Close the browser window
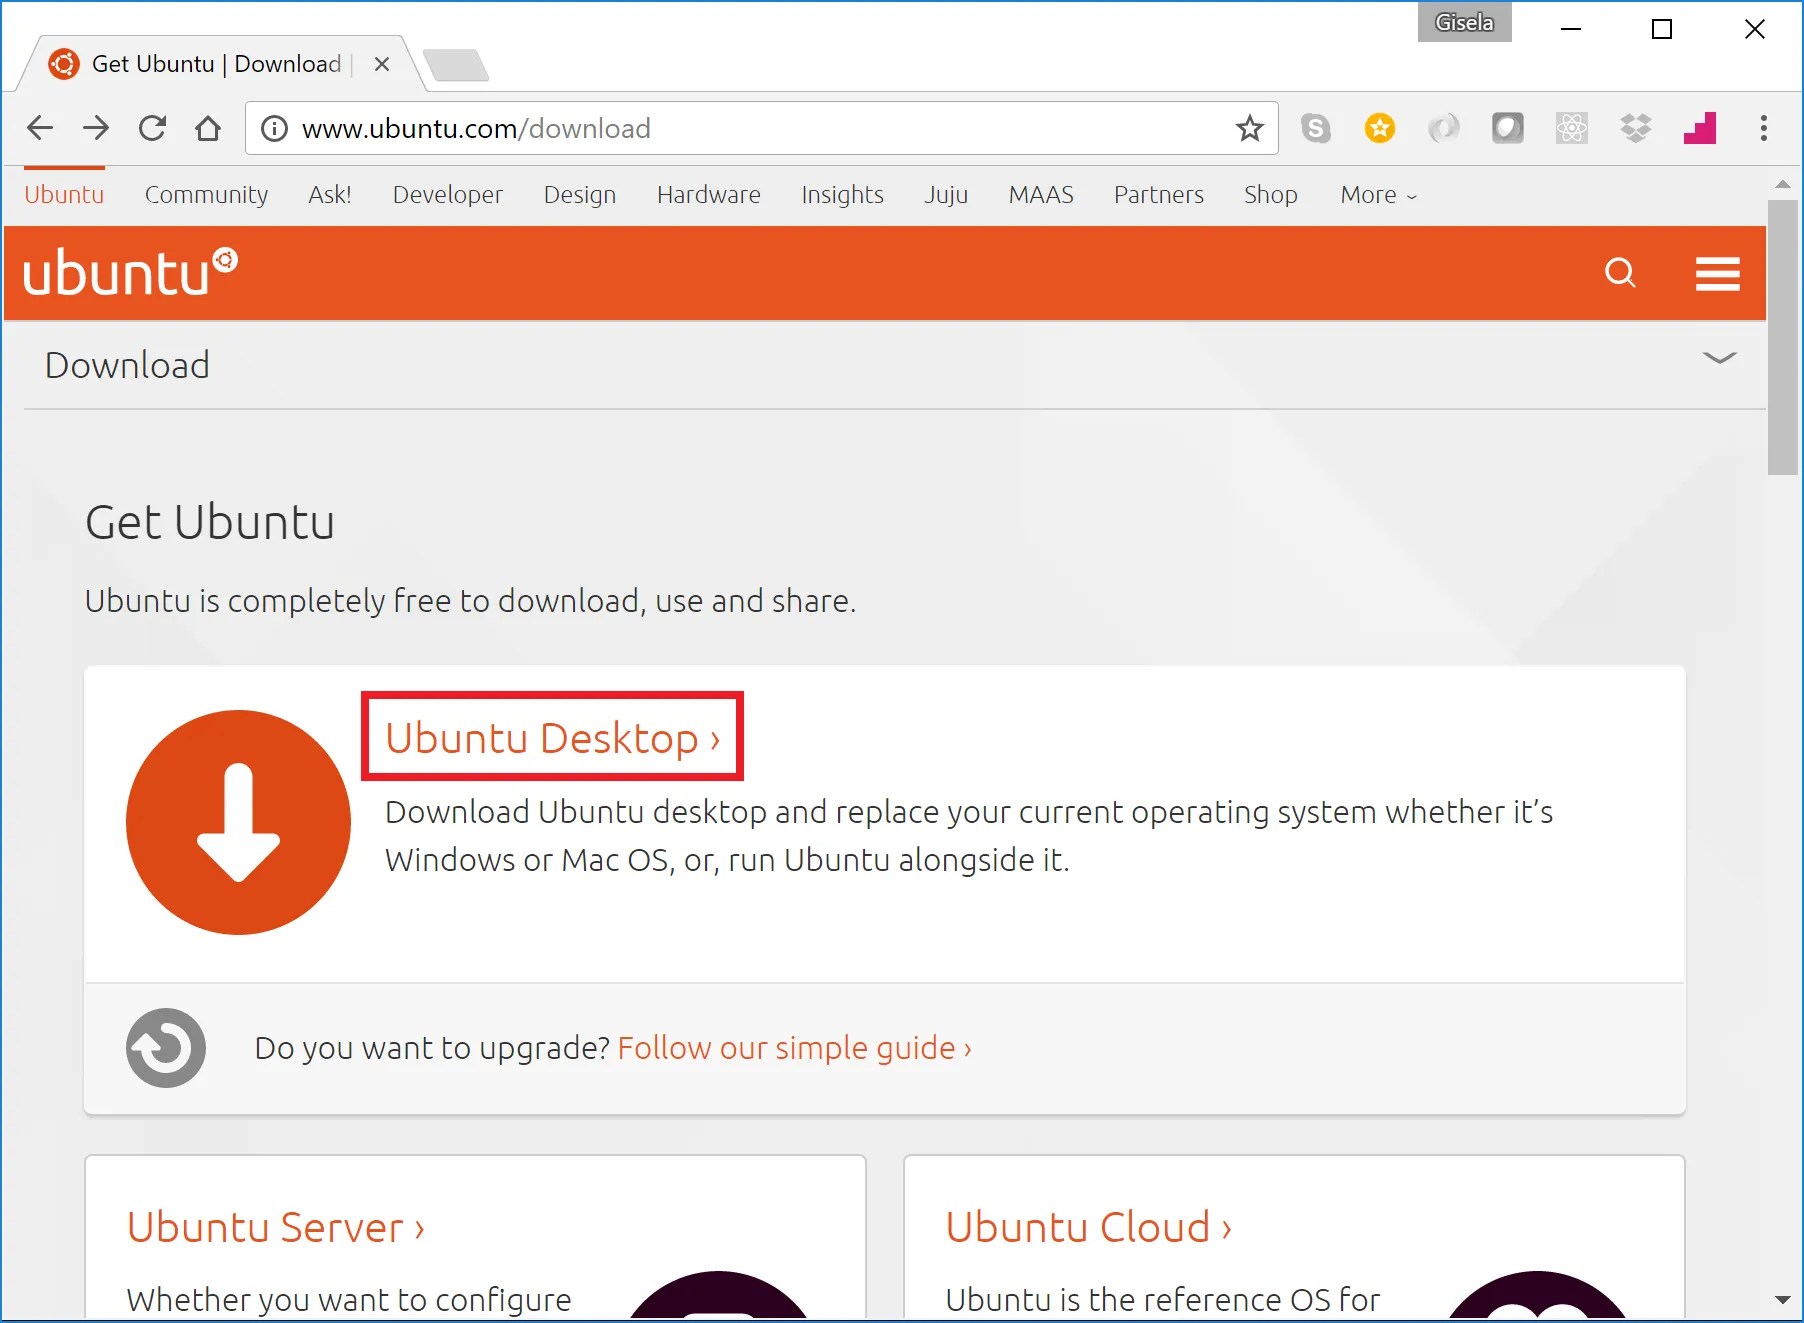Screen dimensions: 1804x1323 (x=1754, y=29)
